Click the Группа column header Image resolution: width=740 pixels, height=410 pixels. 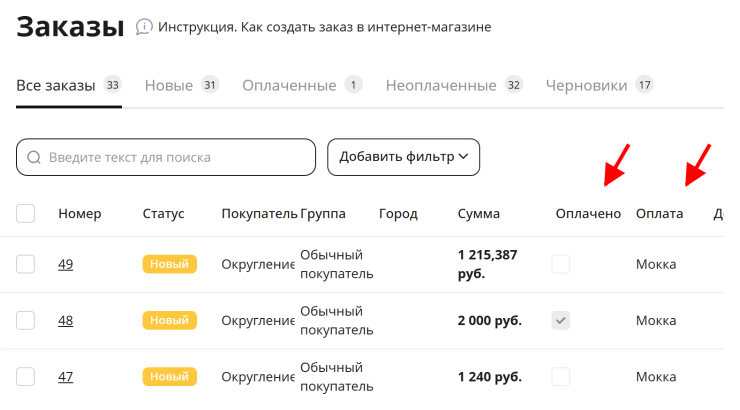tap(323, 214)
